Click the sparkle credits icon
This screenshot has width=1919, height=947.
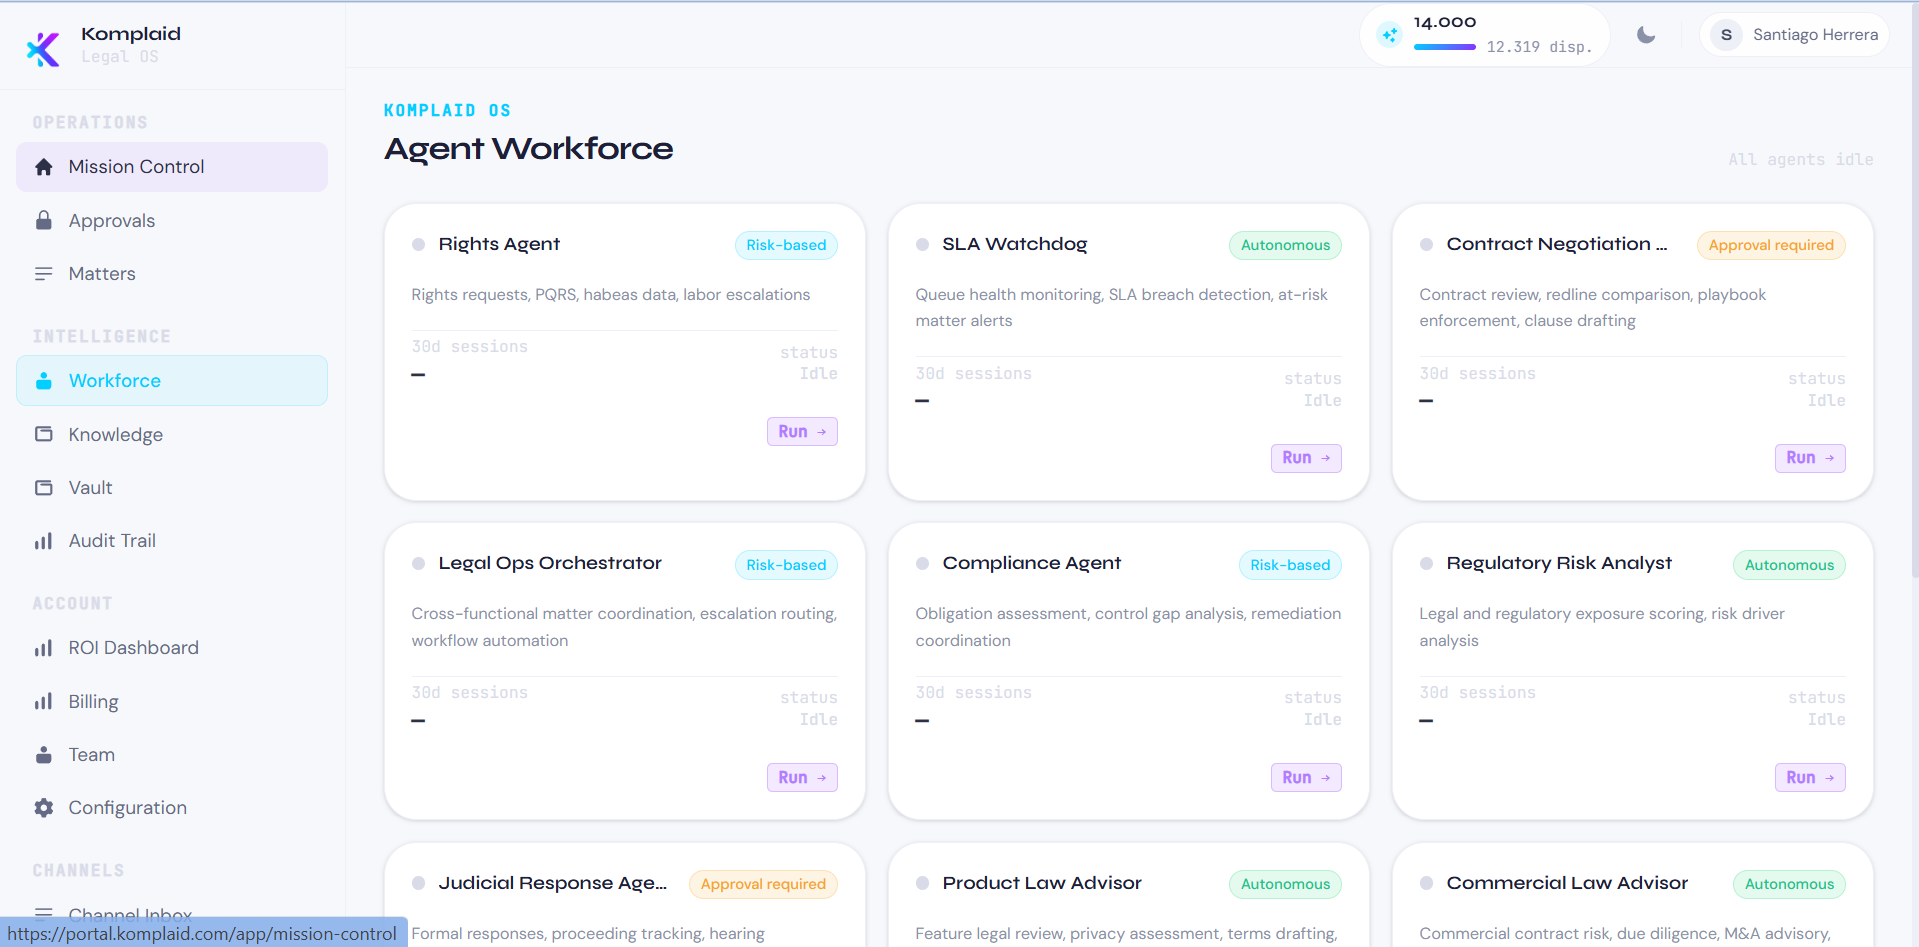[x=1389, y=35]
